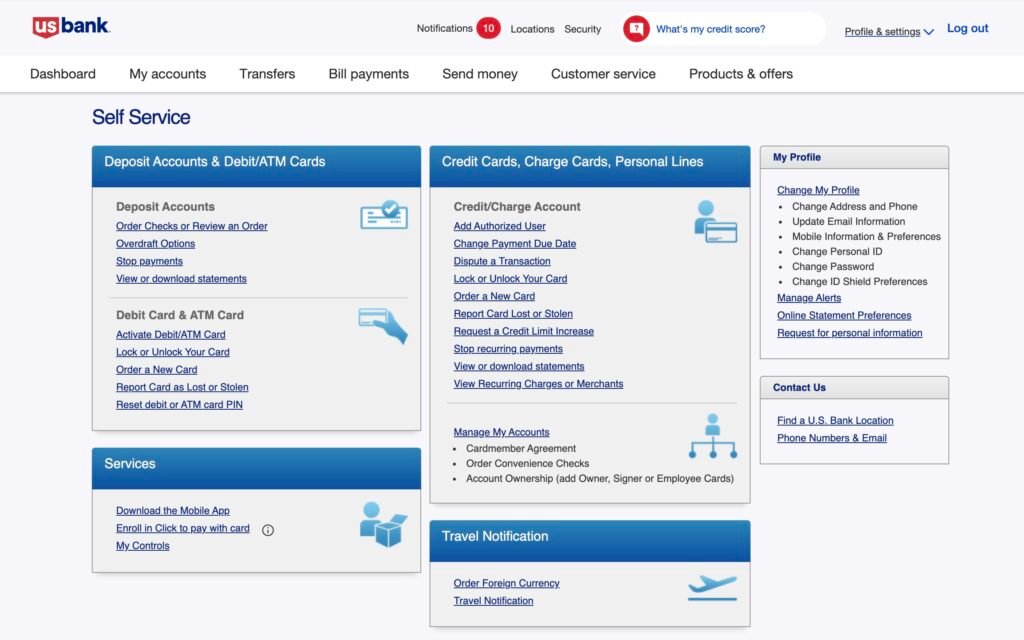The image size is (1024, 640).
Task: Open Report Card as Lost or Stolen
Action: [182, 387]
